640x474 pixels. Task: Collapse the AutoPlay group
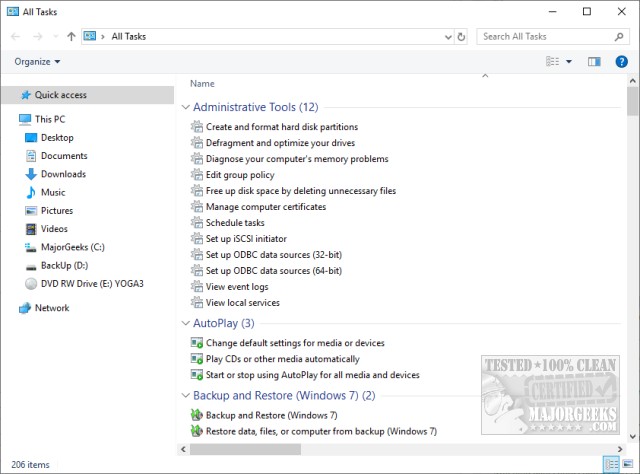tap(184, 323)
